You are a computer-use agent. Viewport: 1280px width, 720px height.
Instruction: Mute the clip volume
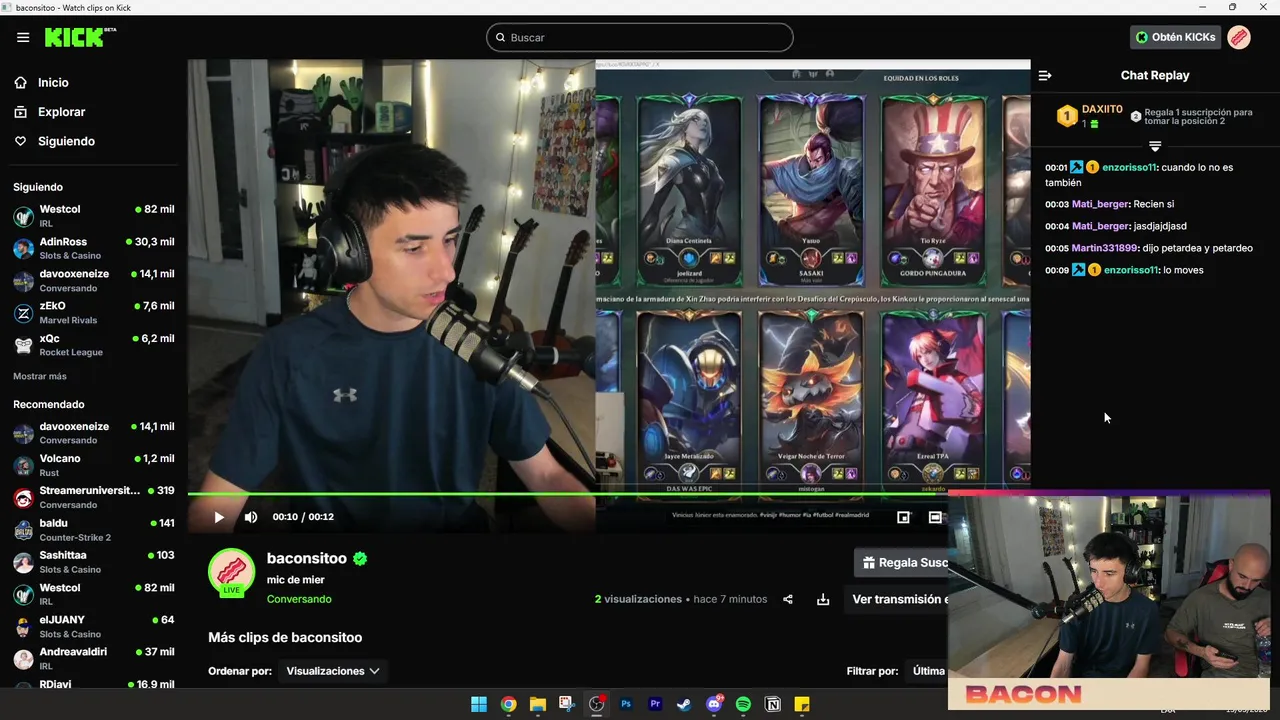[251, 517]
